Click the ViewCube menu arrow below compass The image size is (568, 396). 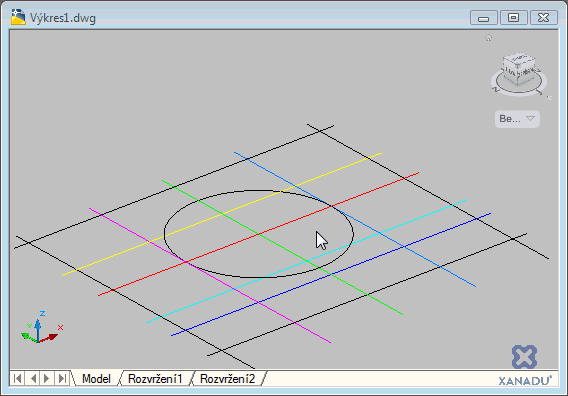pyautogui.click(x=549, y=97)
